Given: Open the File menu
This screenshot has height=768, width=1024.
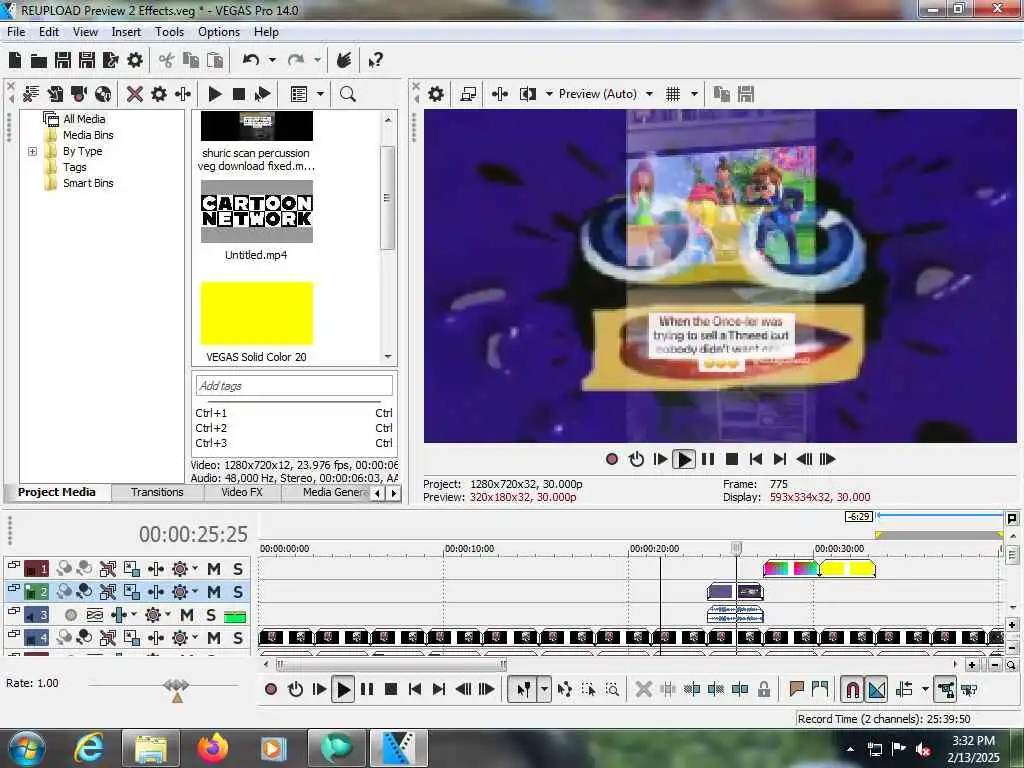Looking at the screenshot, I should point(16,32).
